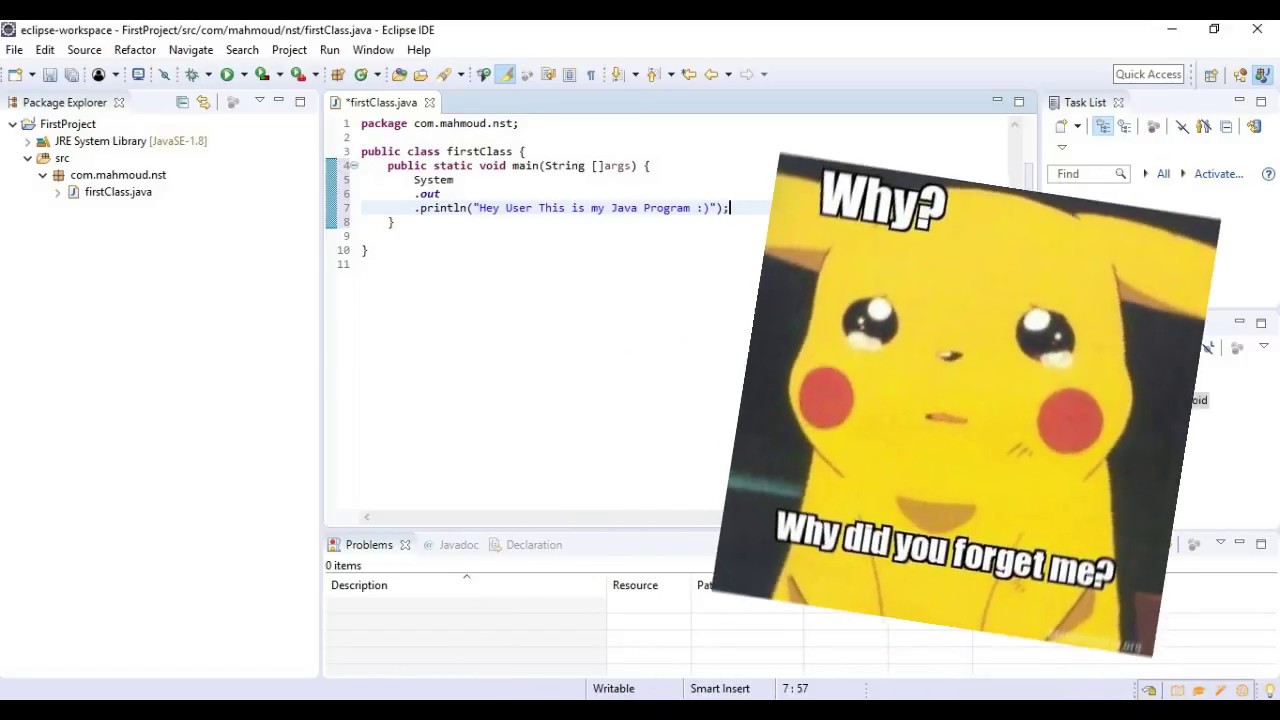Click the Save All toolbar icon
Screen dimensions: 1280x720
tap(72, 74)
